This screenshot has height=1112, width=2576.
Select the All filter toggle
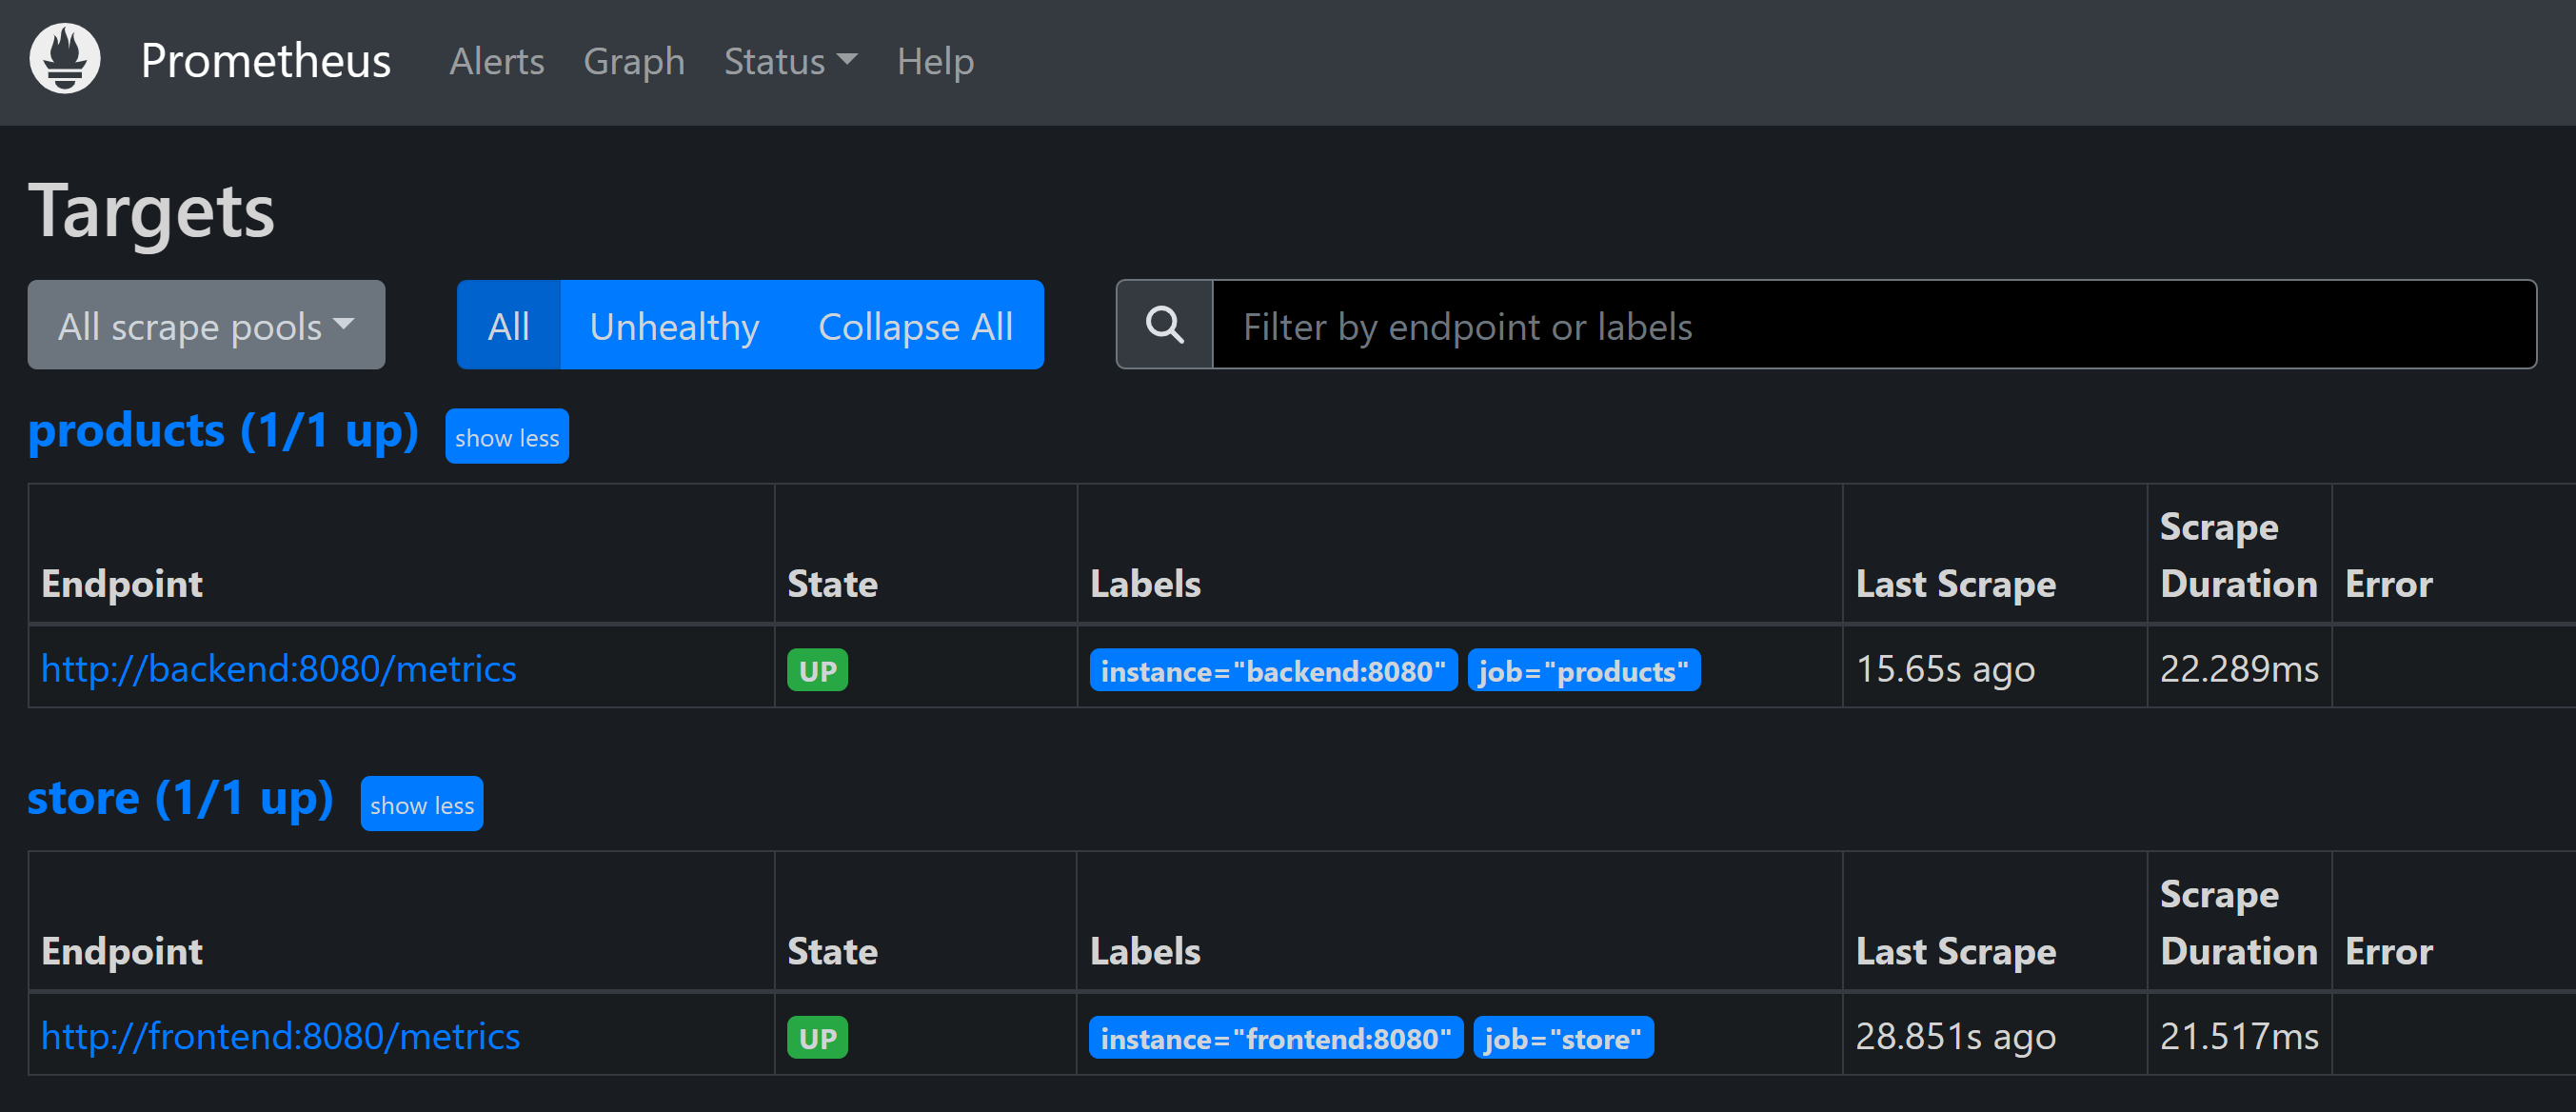click(508, 325)
